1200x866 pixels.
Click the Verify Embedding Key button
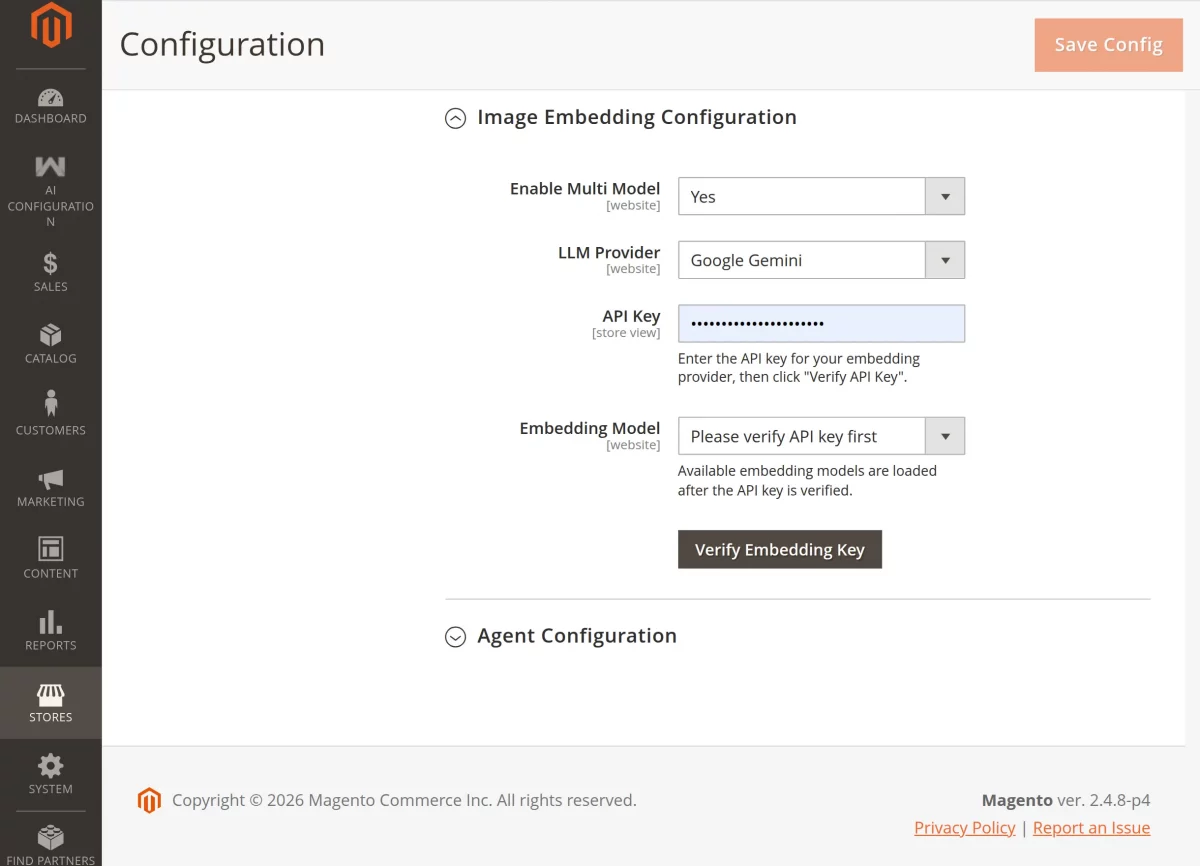coord(780,549)
